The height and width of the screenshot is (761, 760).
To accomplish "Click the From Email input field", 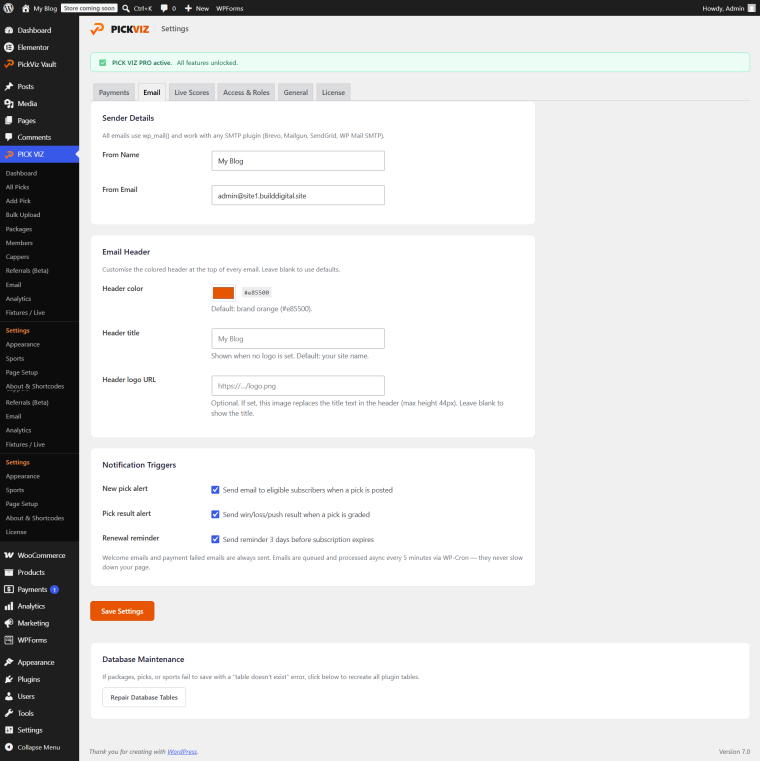I will [x=298, y=195].
